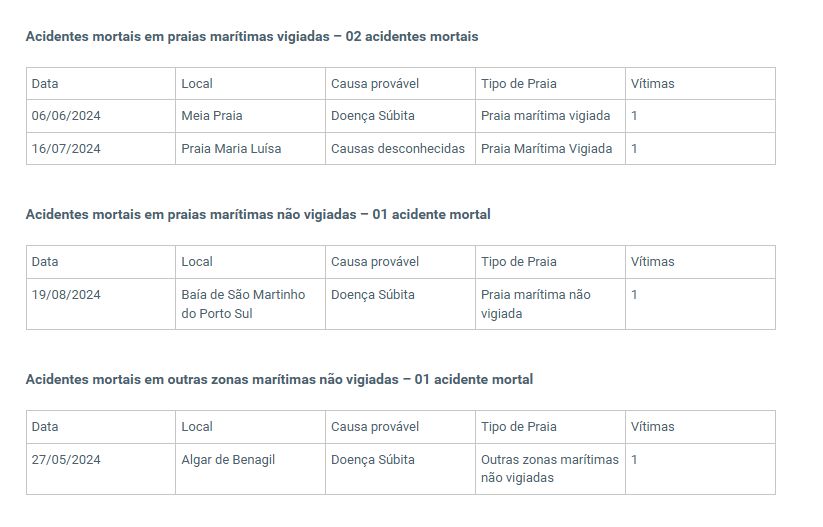
Task: Click the Vítimas header in first table
Action: click(700, 83)
